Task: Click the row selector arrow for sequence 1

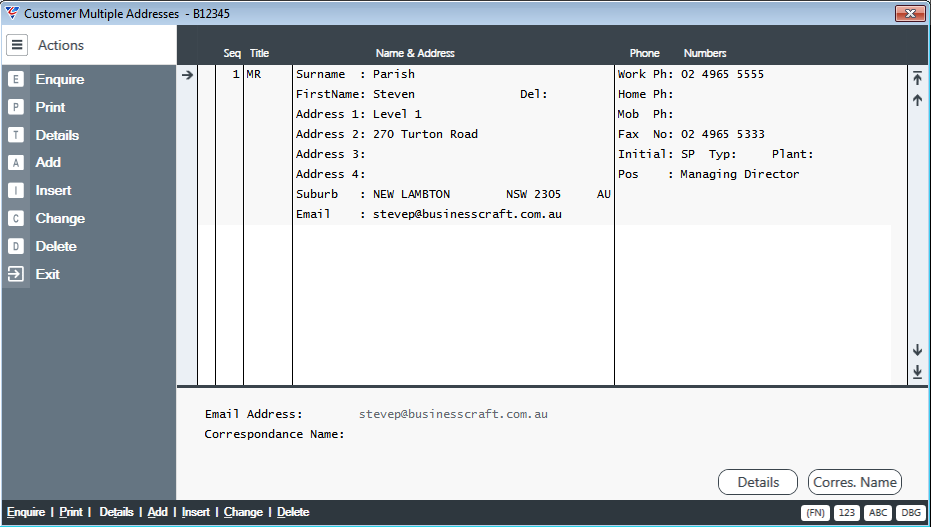Action: 187,75
